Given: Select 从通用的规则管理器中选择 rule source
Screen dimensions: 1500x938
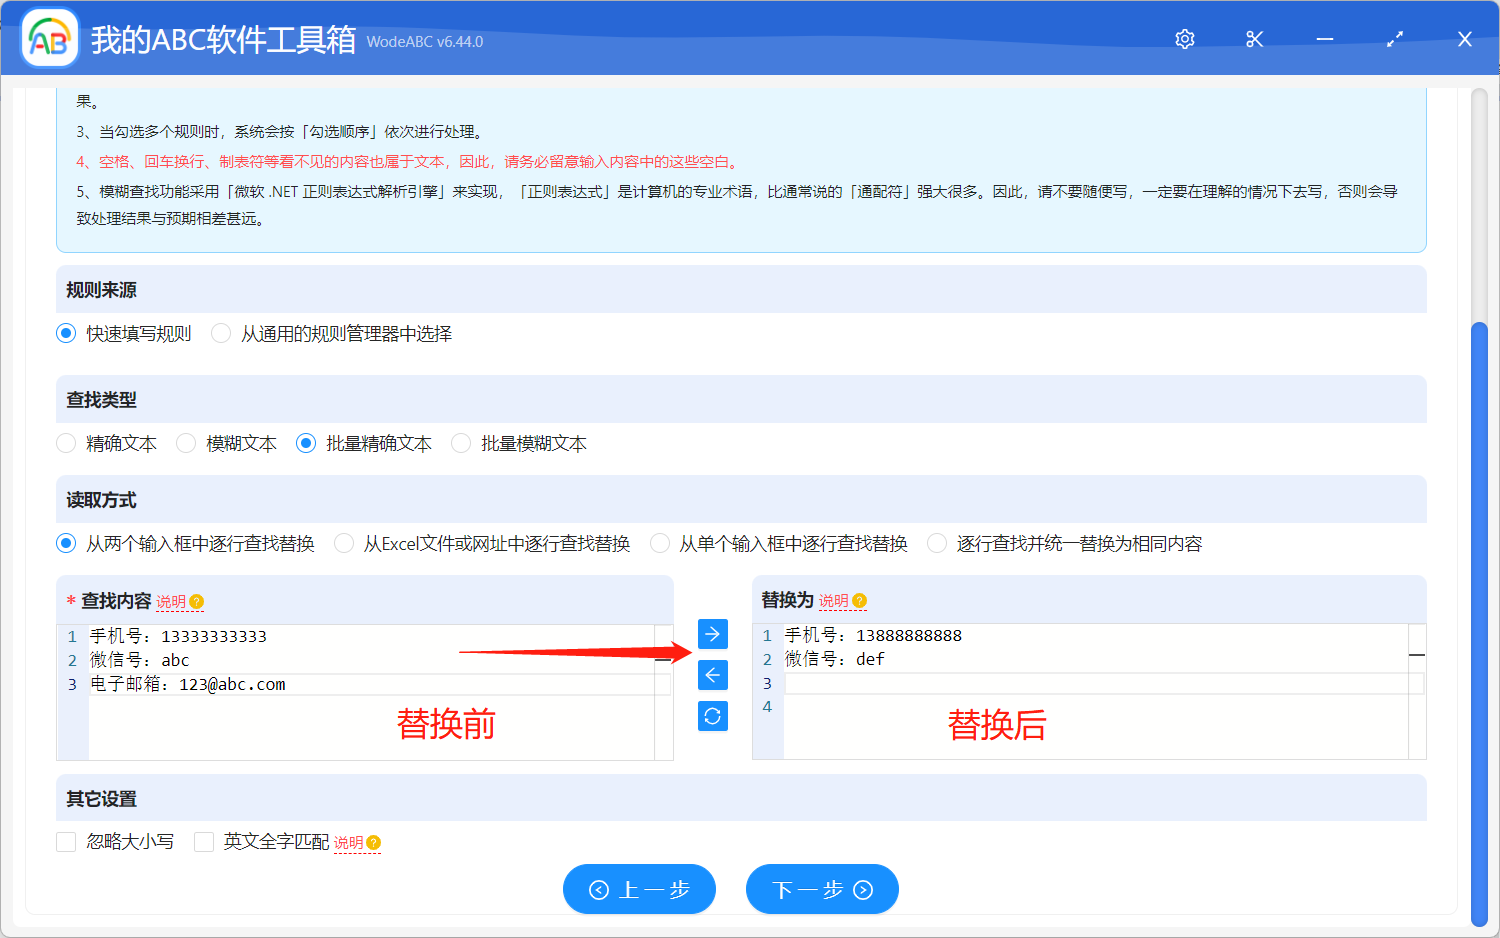Looking at the screenshot, I should [220, 333].
